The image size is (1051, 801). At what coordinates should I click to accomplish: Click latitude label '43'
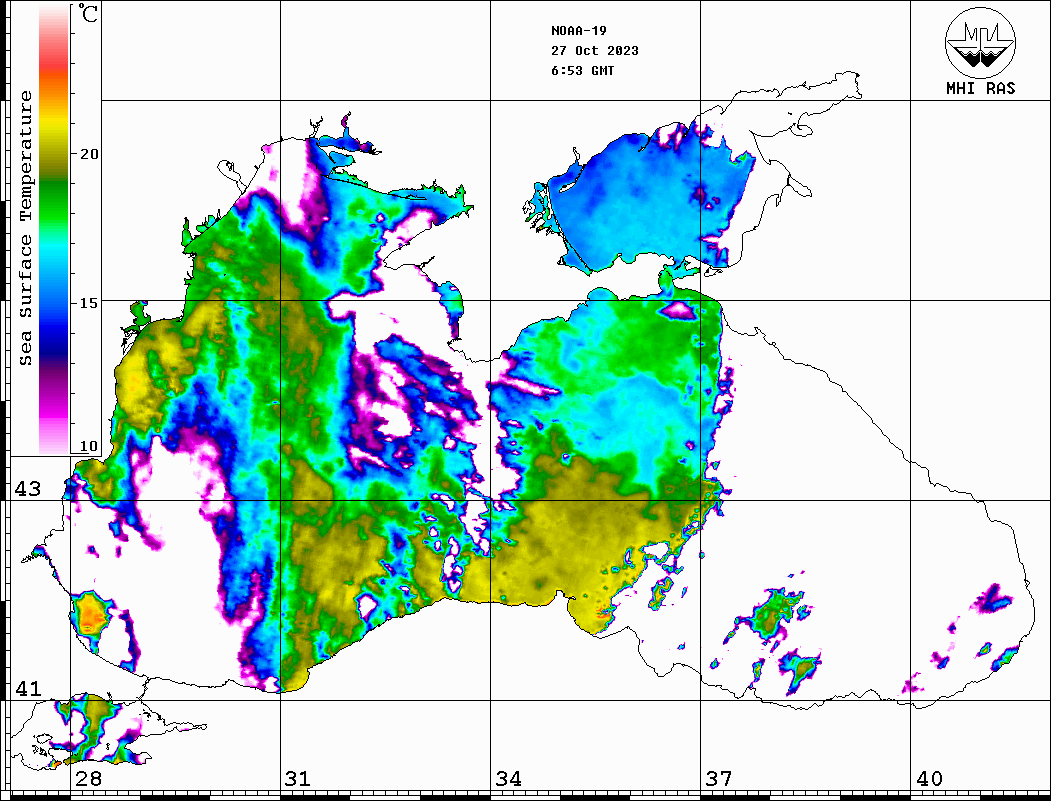tap(28, 489)
